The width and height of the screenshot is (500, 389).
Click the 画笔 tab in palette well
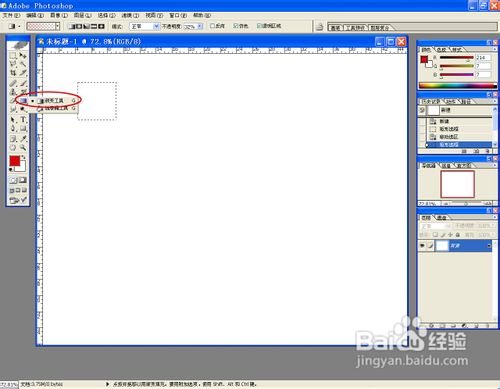point(335,28)
